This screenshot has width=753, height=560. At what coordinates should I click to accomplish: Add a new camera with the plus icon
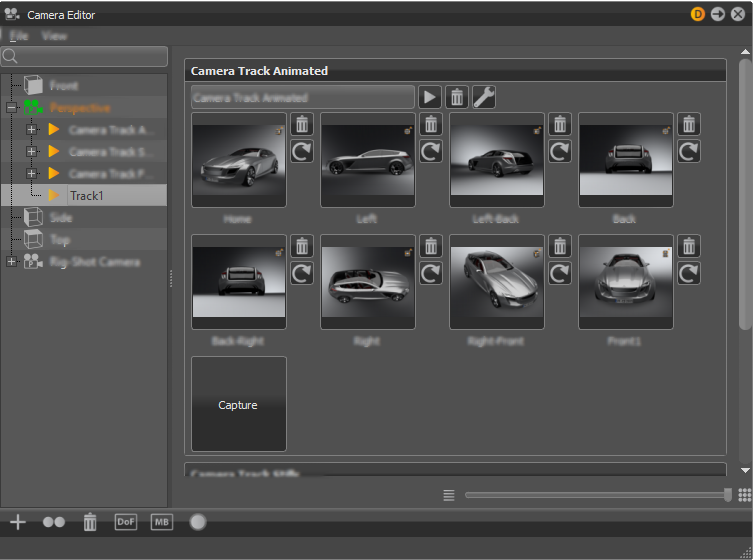[x=18, y=522]
